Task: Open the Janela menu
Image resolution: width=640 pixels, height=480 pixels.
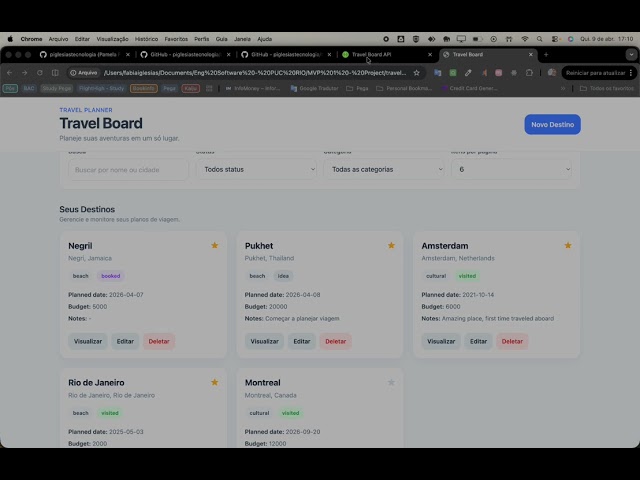Action: [242, 39]
